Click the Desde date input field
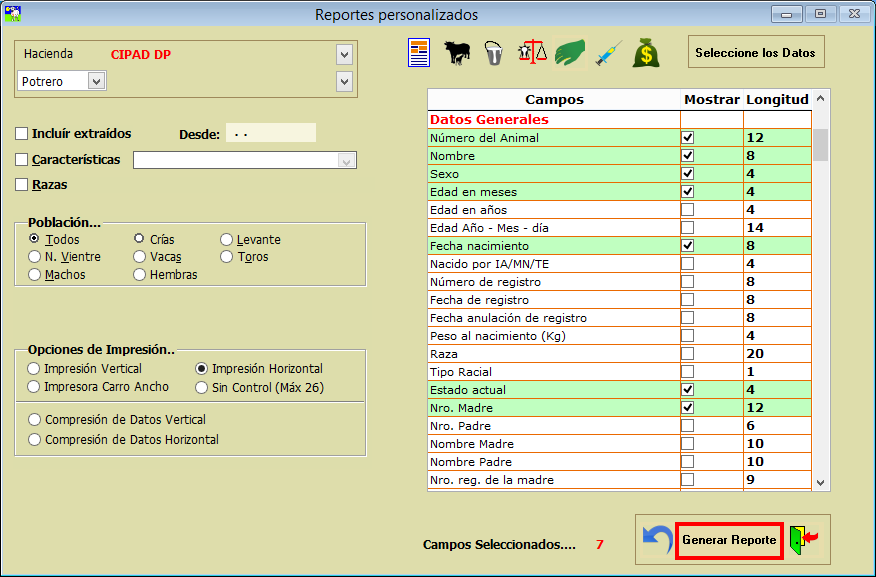The height and width of the screenshot is (577, 876). 270,133
